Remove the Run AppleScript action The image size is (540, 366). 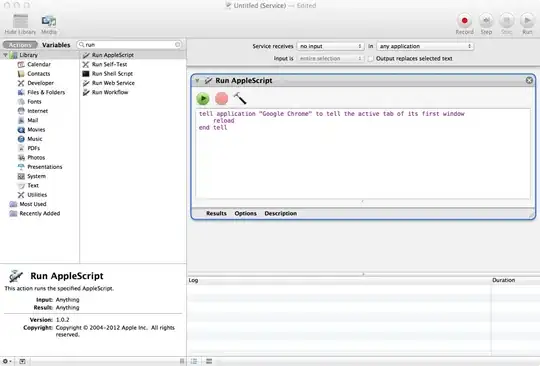[x=529, y=81]
